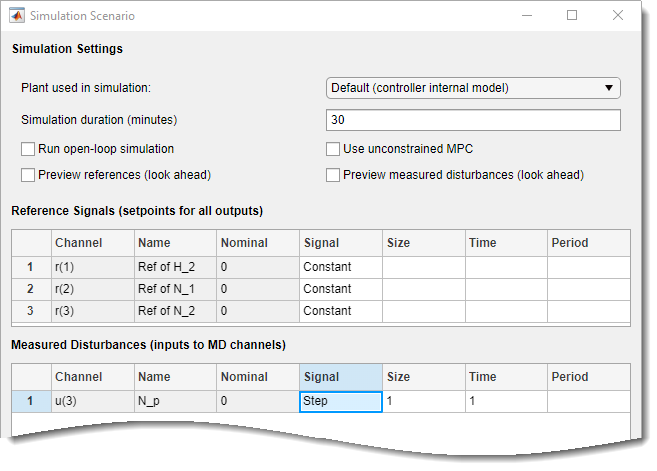
Task: Click the u(3) channel cell
Action: (x=93, y=401)
